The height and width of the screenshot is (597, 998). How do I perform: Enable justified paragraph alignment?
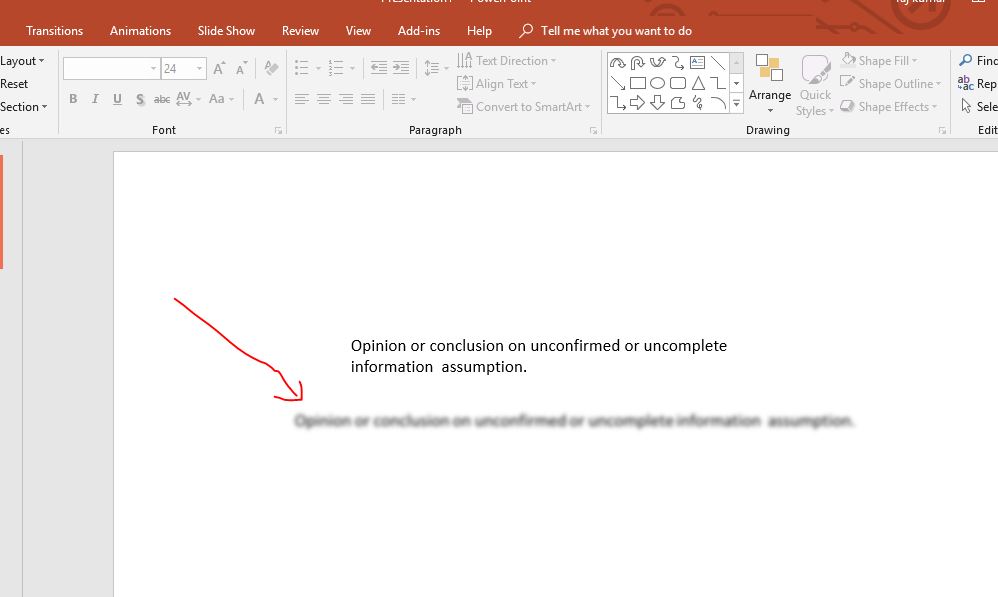(x=367, y=98)
